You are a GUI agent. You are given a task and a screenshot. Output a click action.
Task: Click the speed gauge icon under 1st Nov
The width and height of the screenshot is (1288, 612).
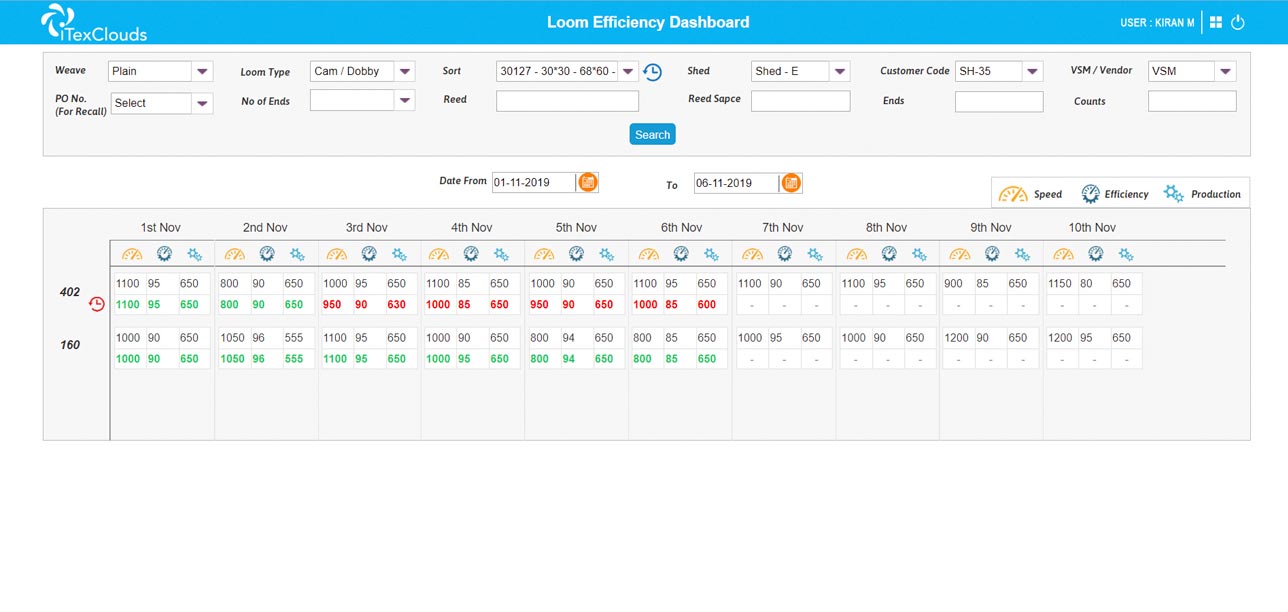coord(132,255)
